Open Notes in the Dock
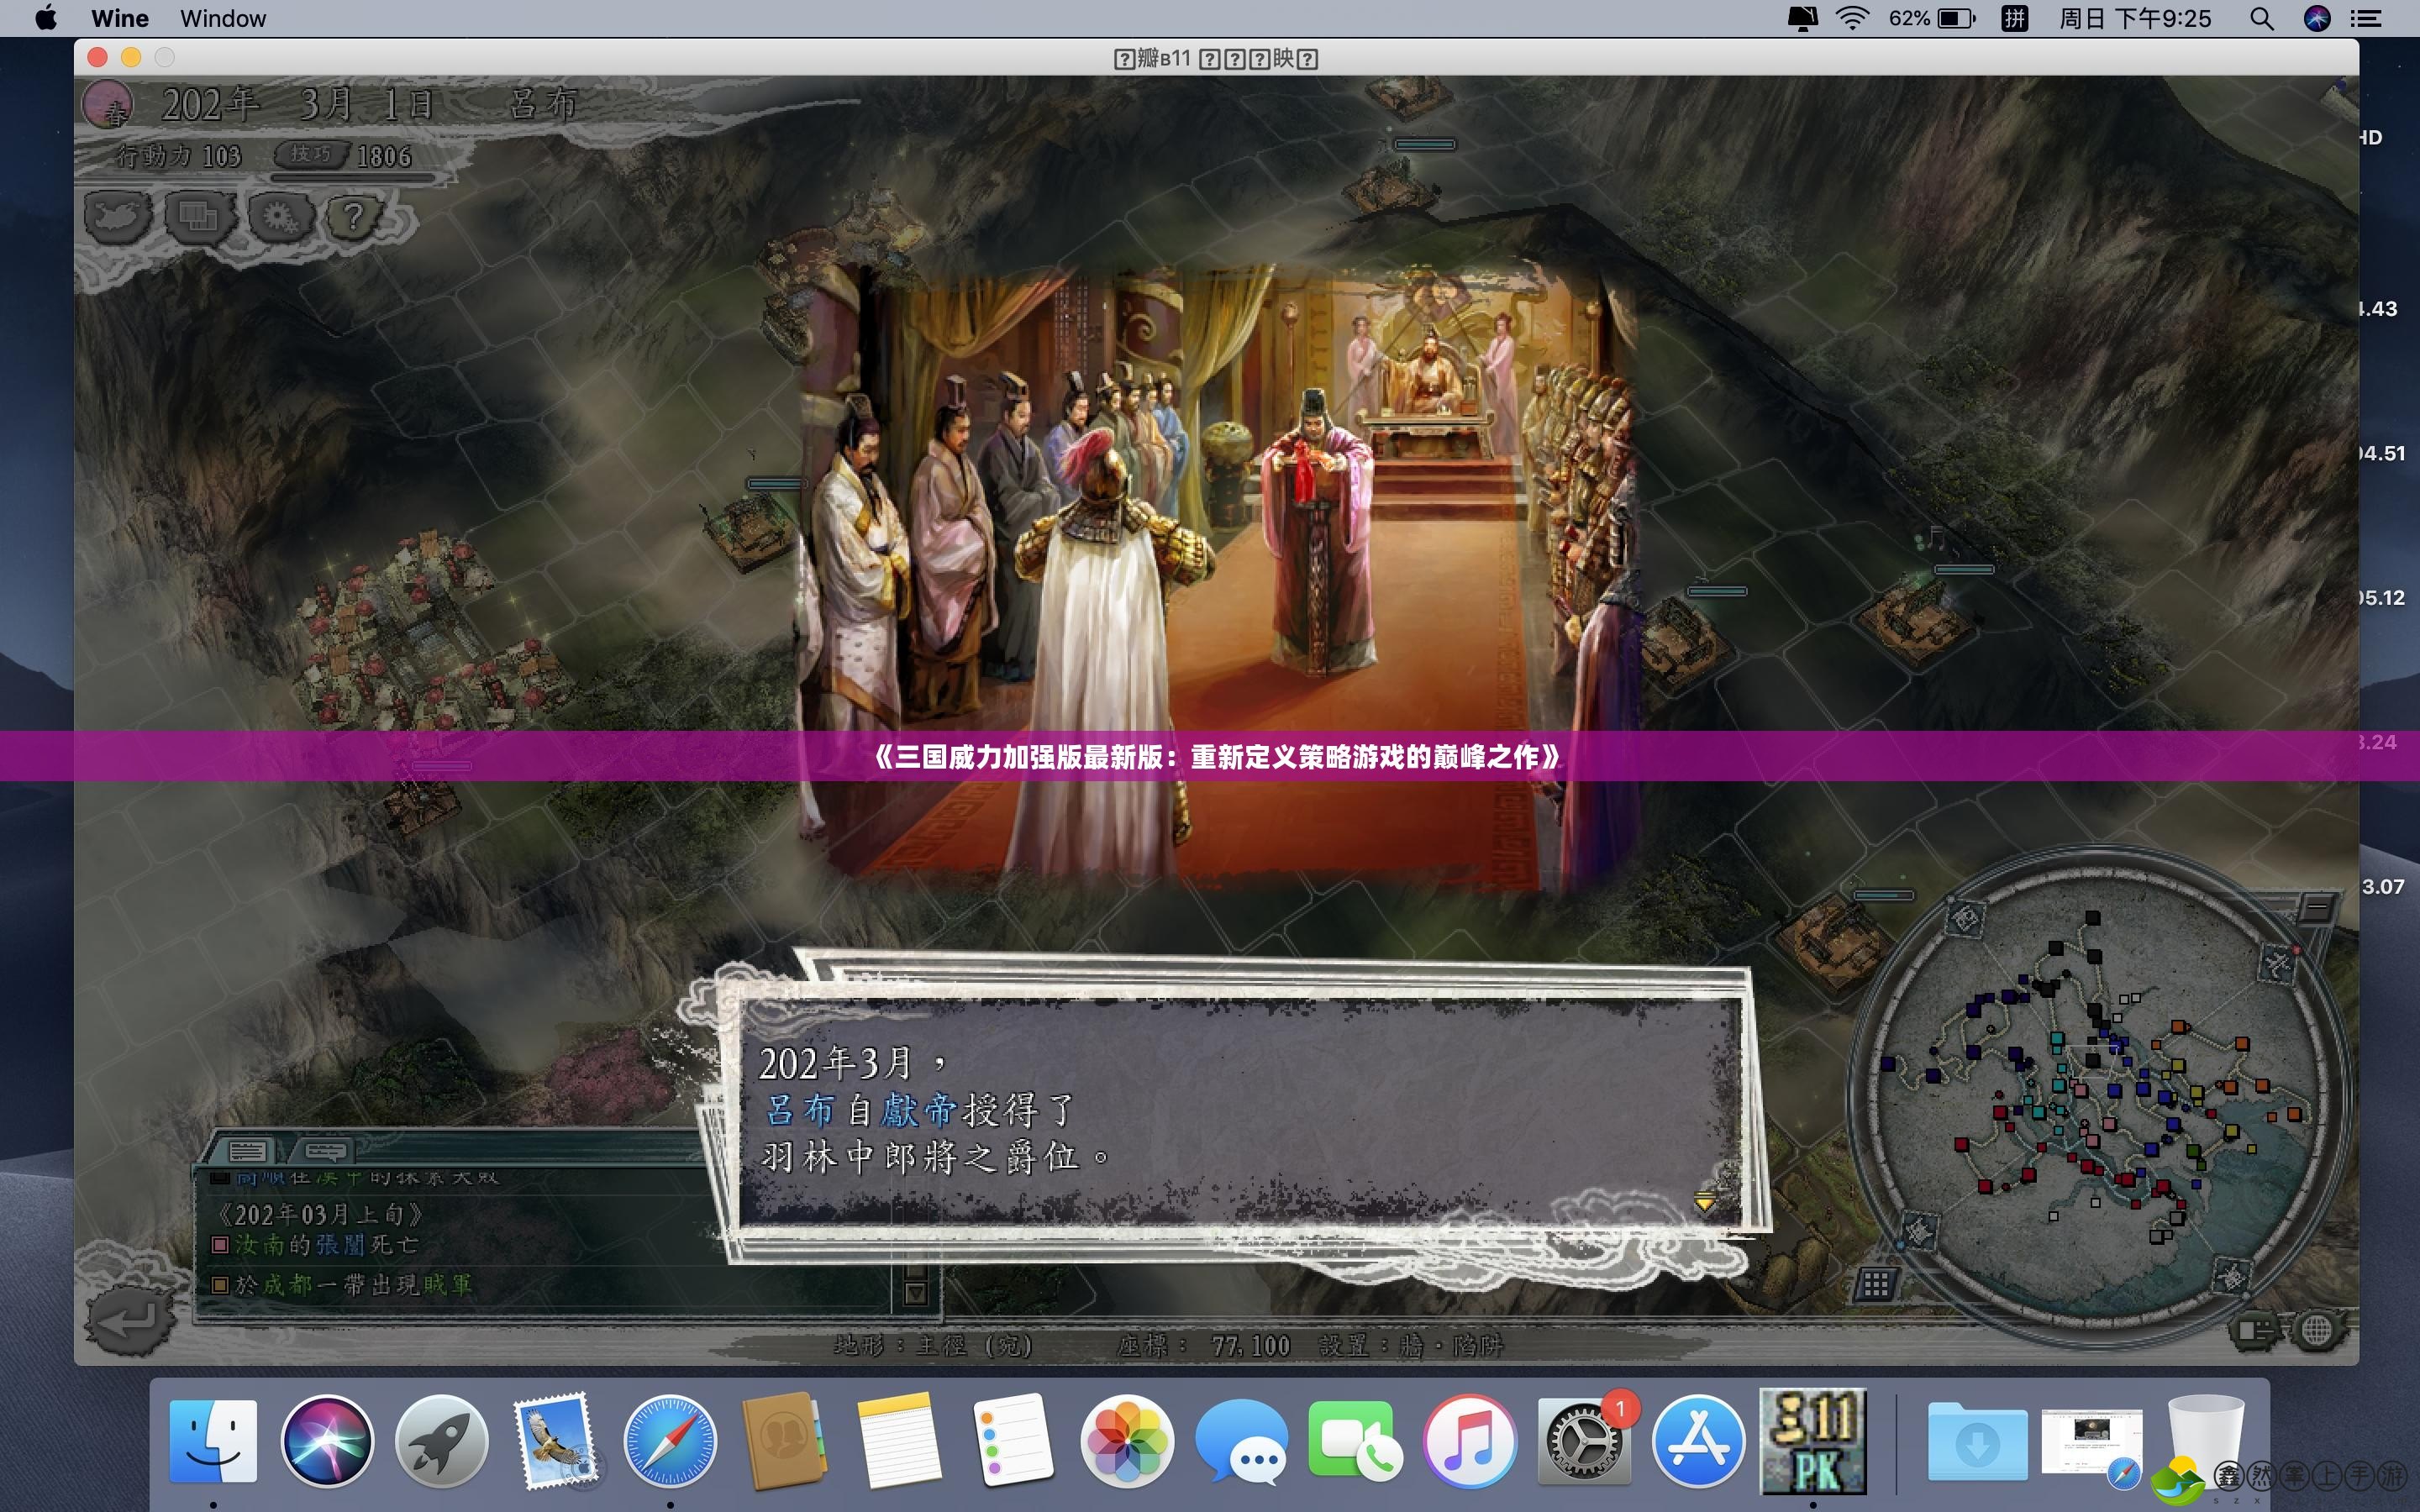Viewport: 2420px width, 1512px height. pos(898,1441)
